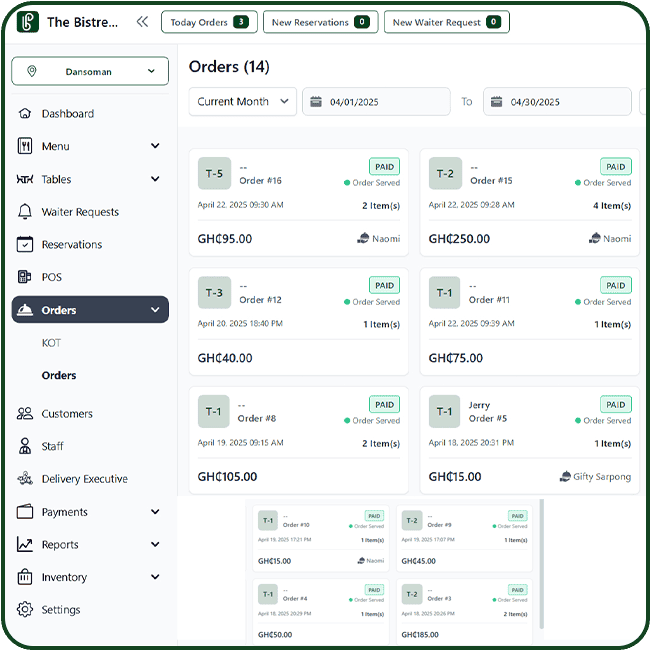This screenshot has width=650, height=650.
Task: Click the Delivery Executive scooter icon
Action: click(x=25, y=479)
